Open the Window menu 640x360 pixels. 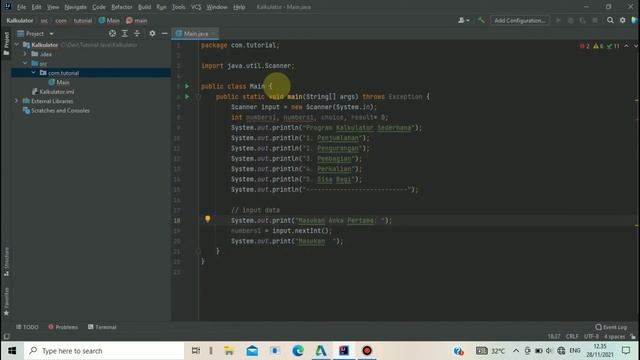coord(217,7)
